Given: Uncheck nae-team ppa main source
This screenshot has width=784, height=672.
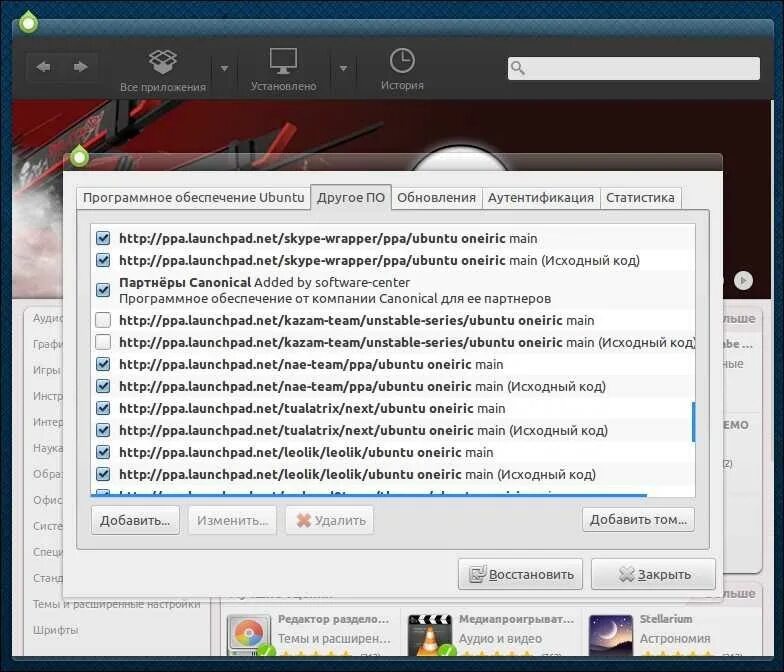Looking at the screenshot, I should coord(103,364).
